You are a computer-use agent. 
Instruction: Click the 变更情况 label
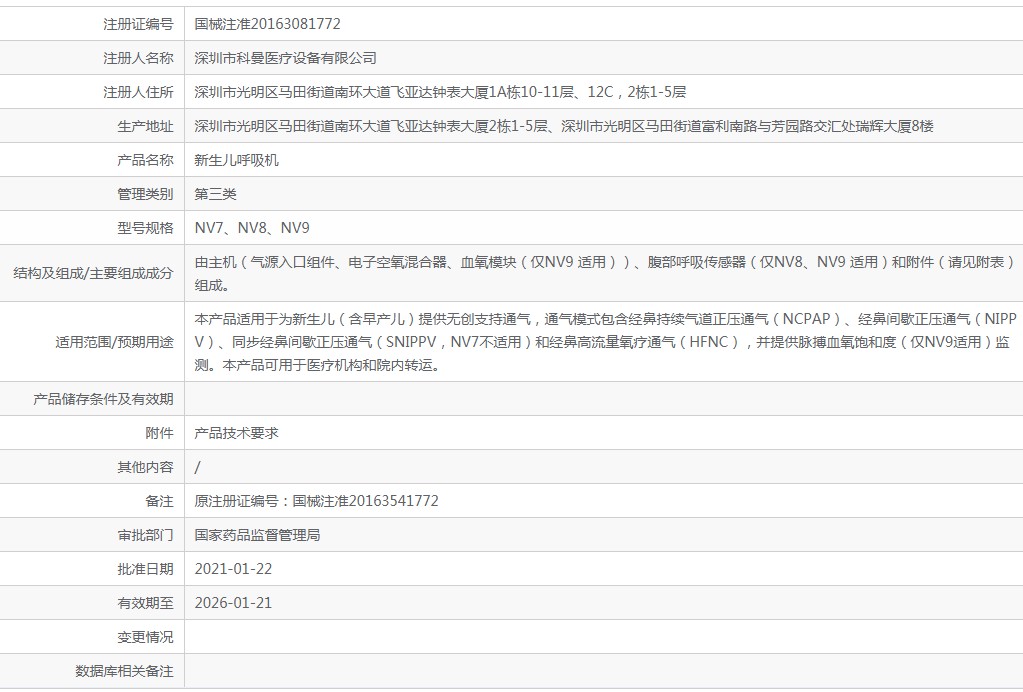(x=145, y=637)
